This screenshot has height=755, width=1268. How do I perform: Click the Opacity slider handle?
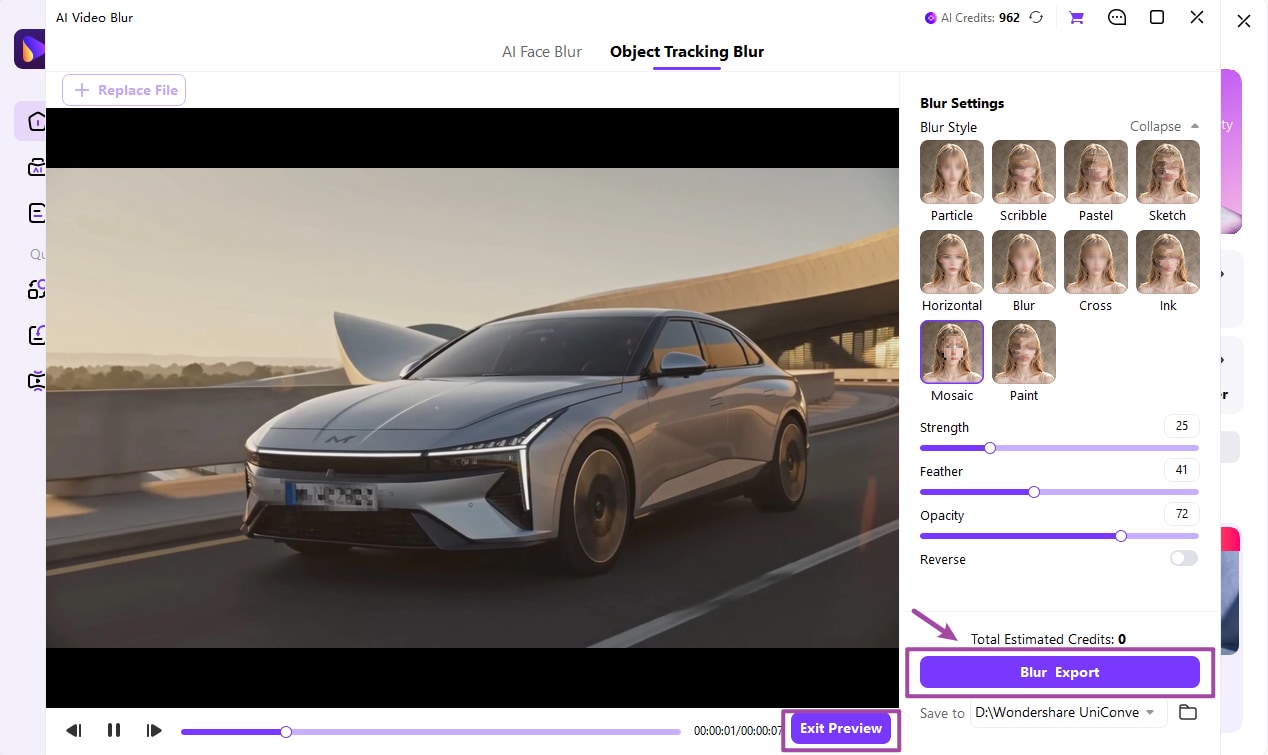pos(1121,536)
